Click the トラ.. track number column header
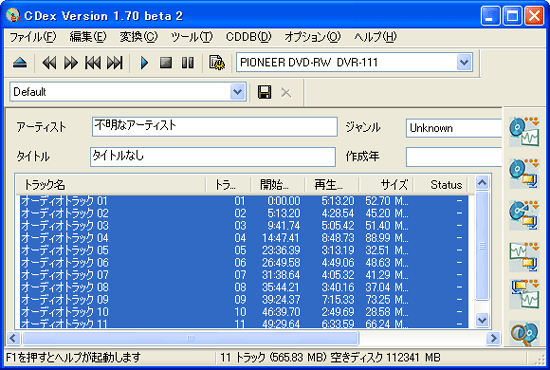 [228, 184]
